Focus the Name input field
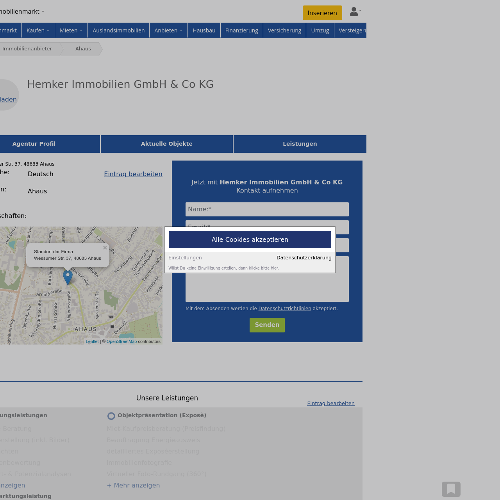 click(x=267, y=209)
